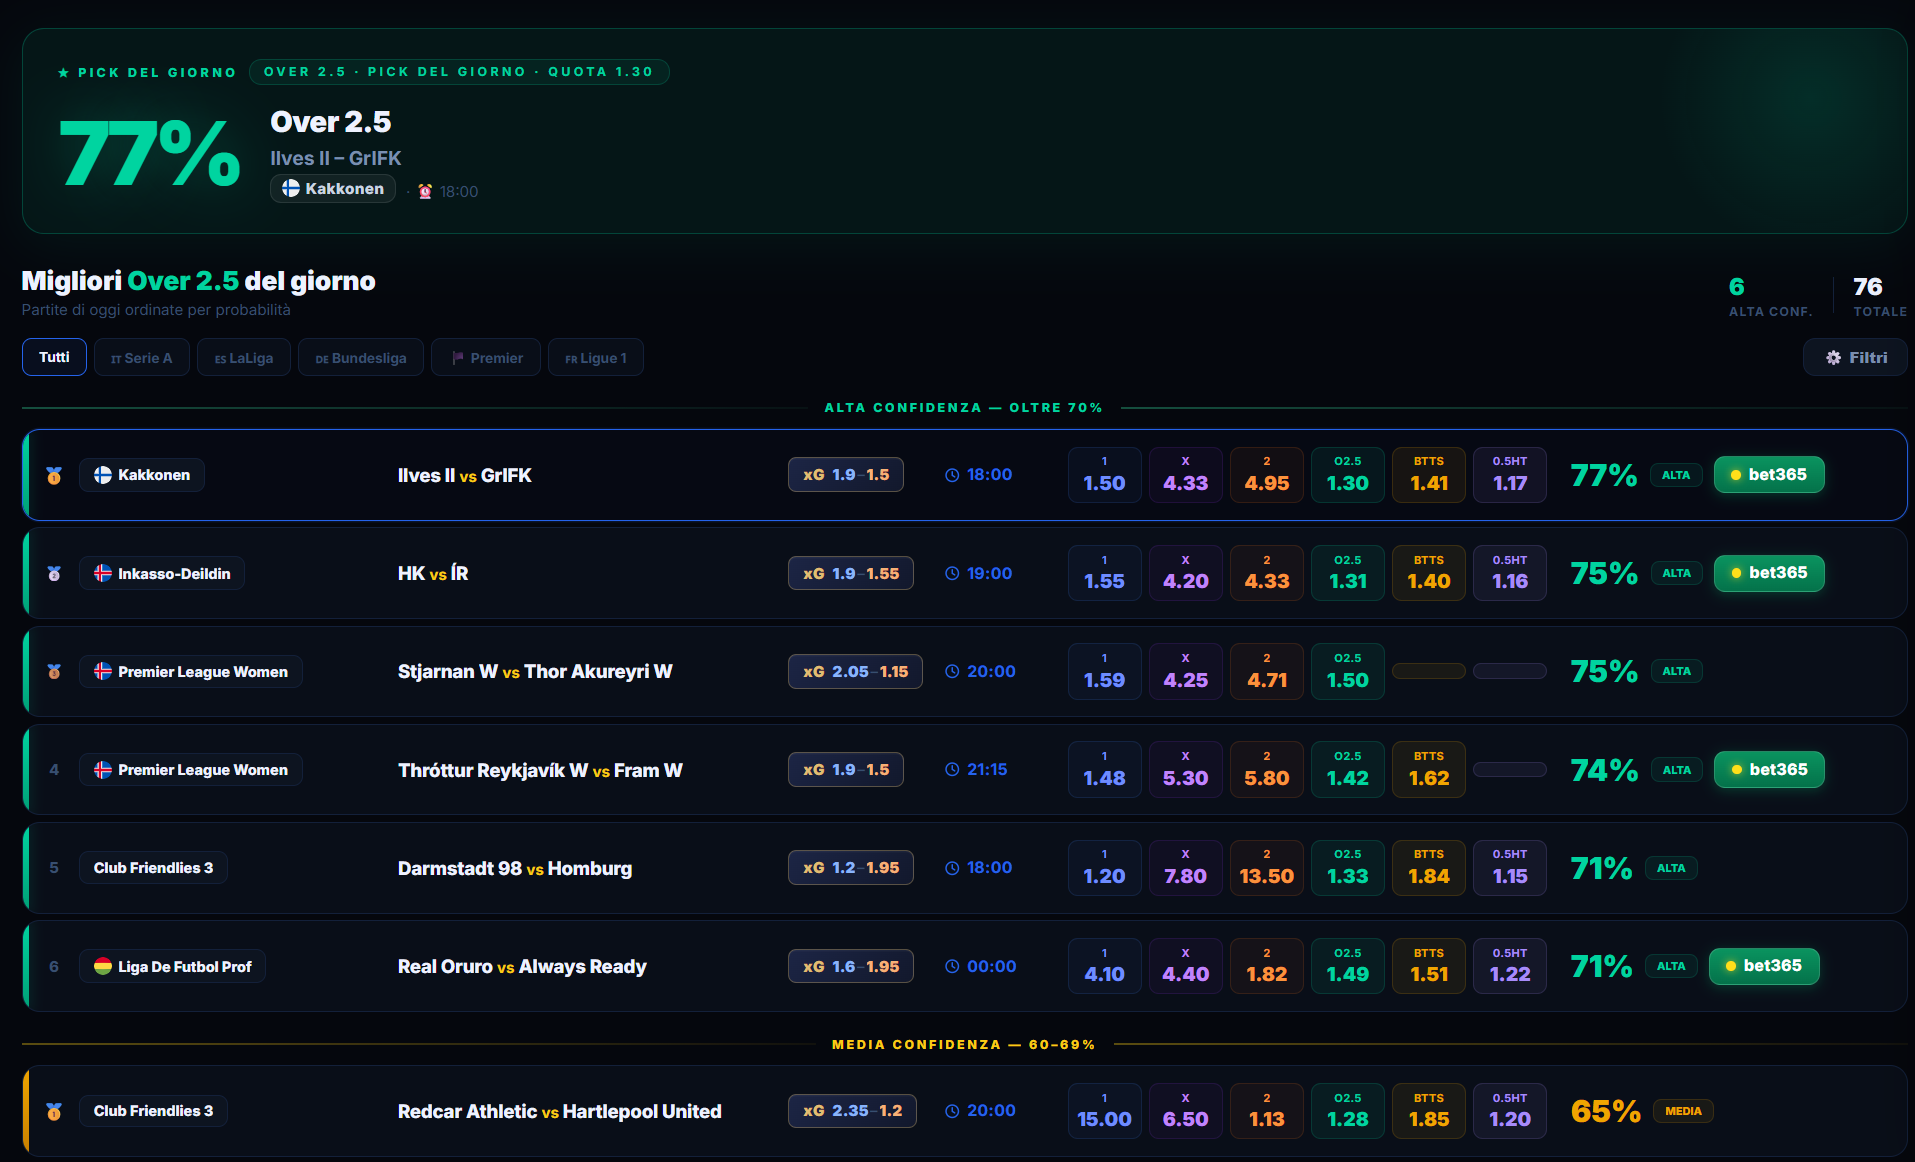1915x1162 pixels.
Task: Click the gold medal icon for Ilves II match
Action: [54, 475]
